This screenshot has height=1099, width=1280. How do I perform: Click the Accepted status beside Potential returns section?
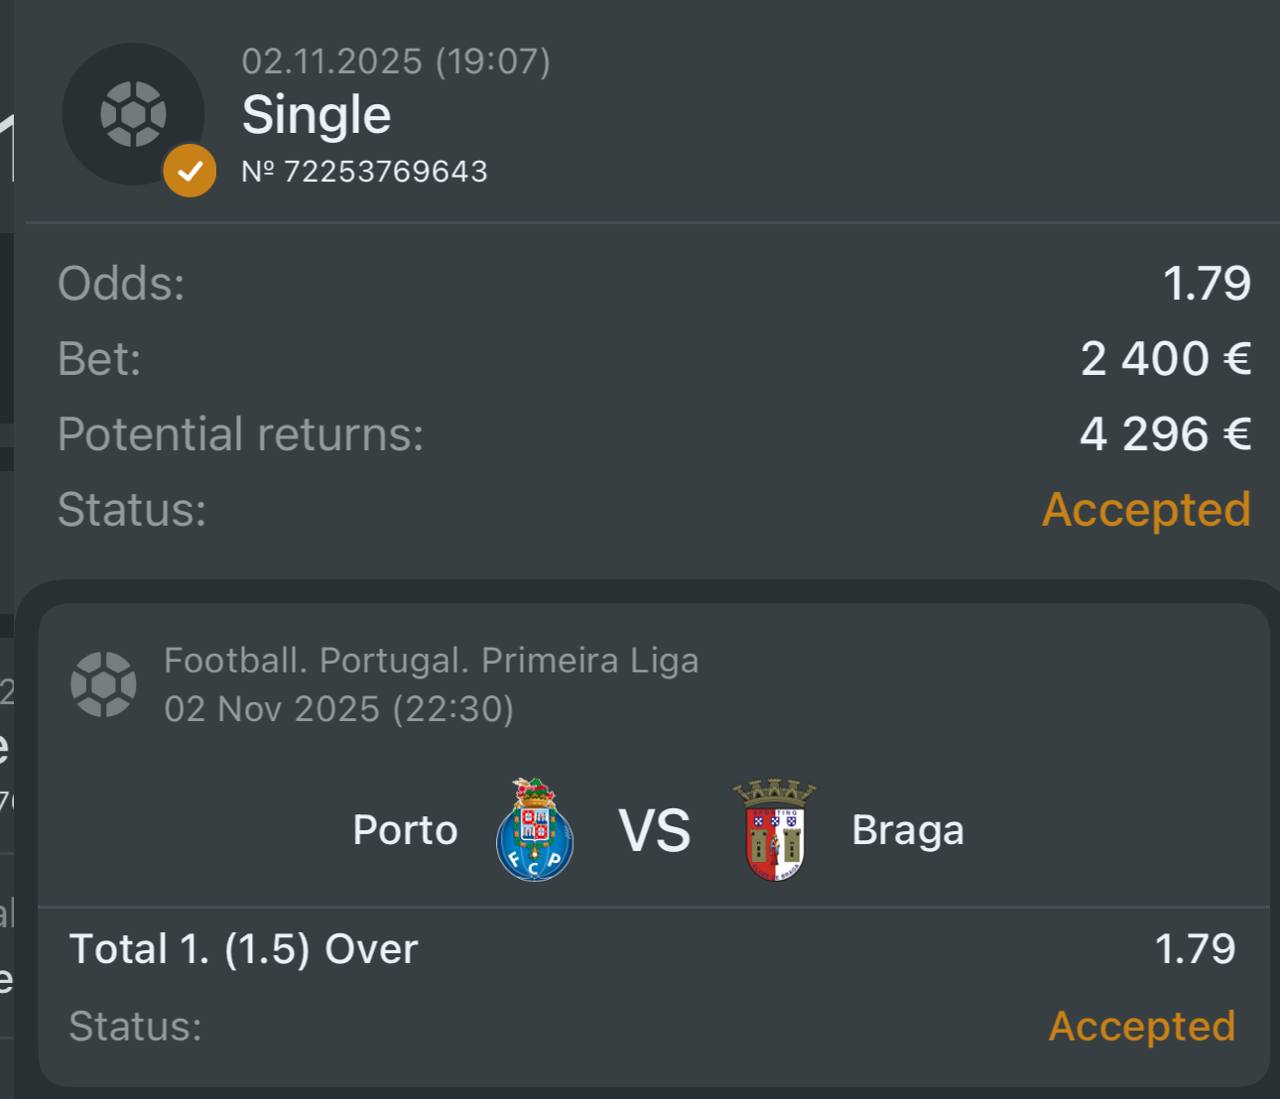tap(1146, 510)
